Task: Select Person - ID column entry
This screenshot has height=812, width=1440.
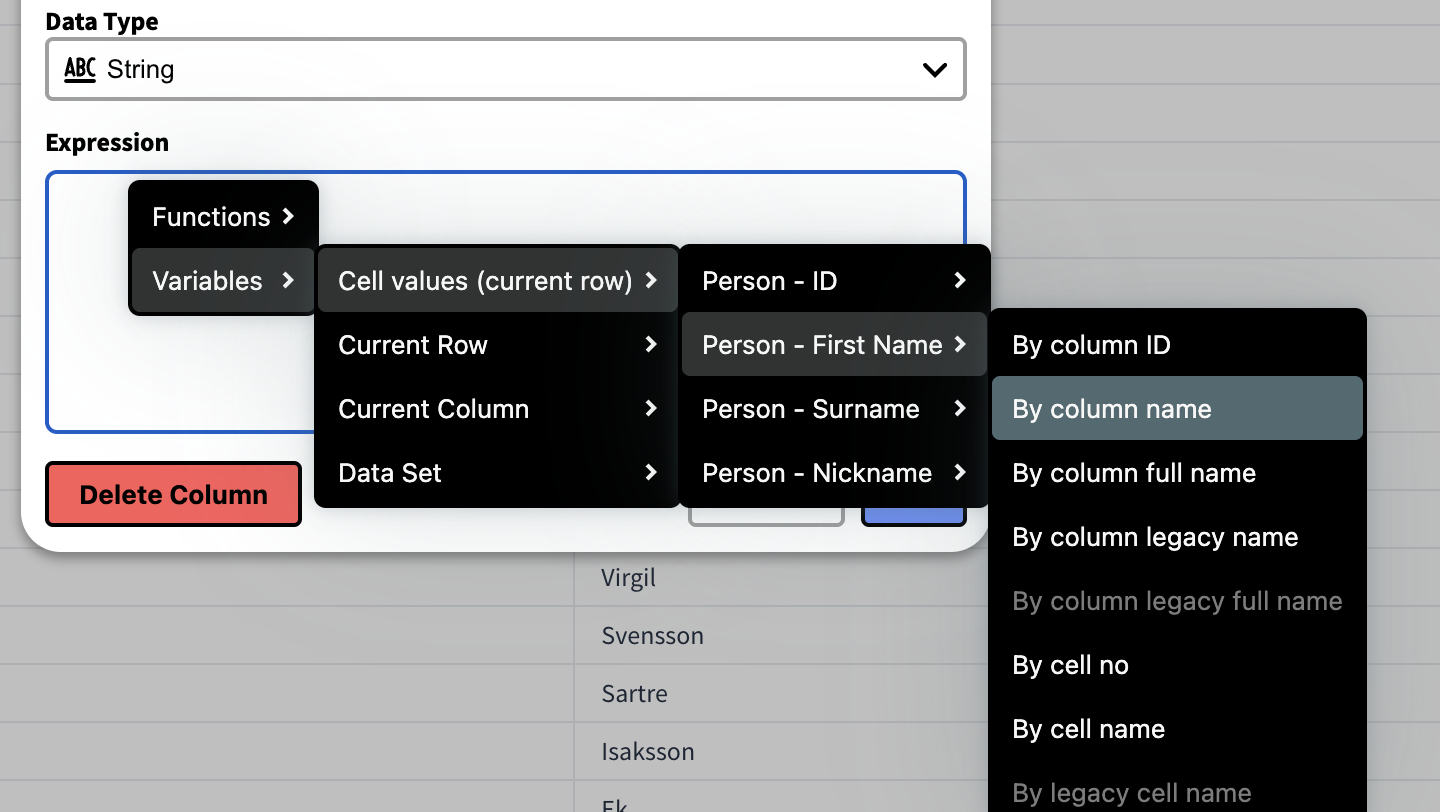Action: 834,281
